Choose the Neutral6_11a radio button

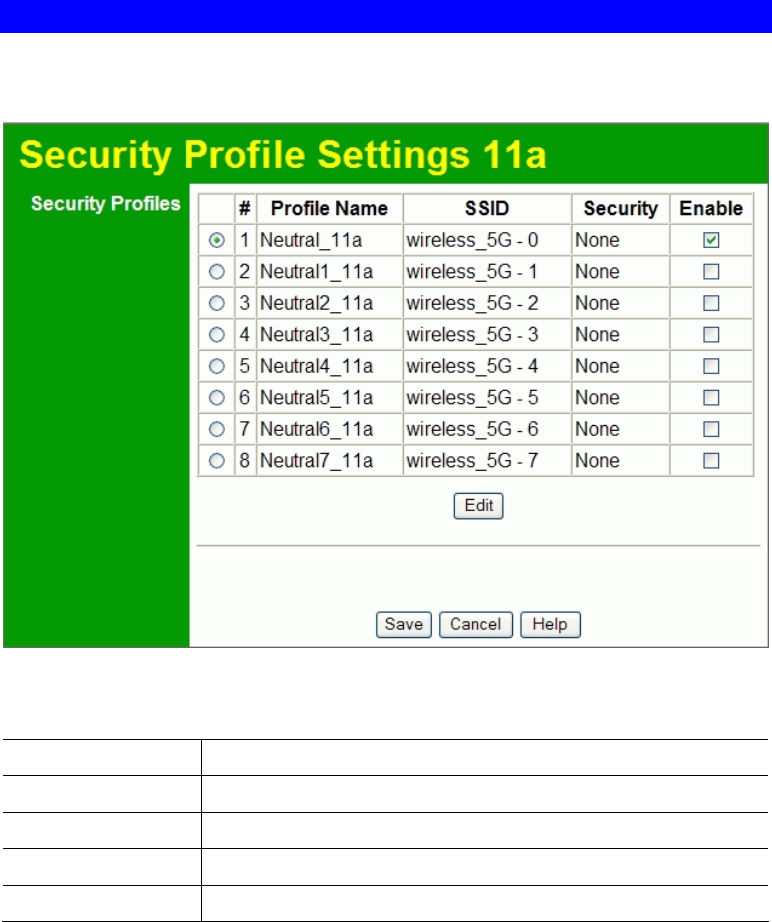coord(216,429)
